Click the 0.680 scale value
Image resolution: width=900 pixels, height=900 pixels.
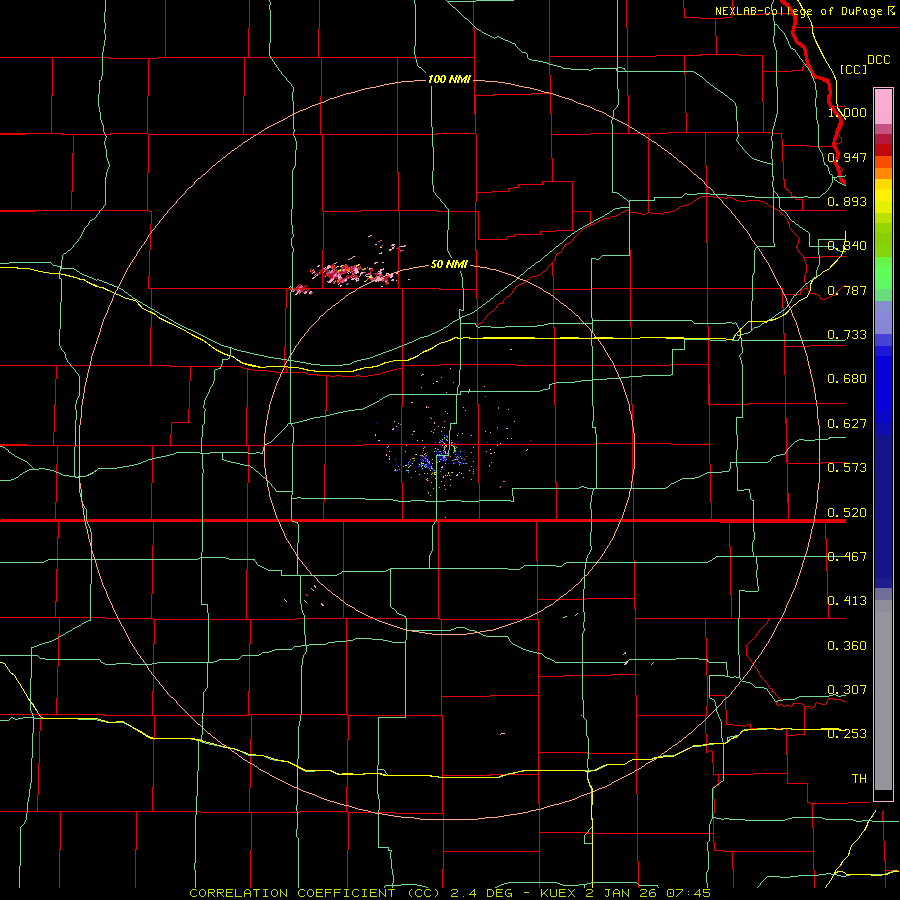(x=847, y=379)
